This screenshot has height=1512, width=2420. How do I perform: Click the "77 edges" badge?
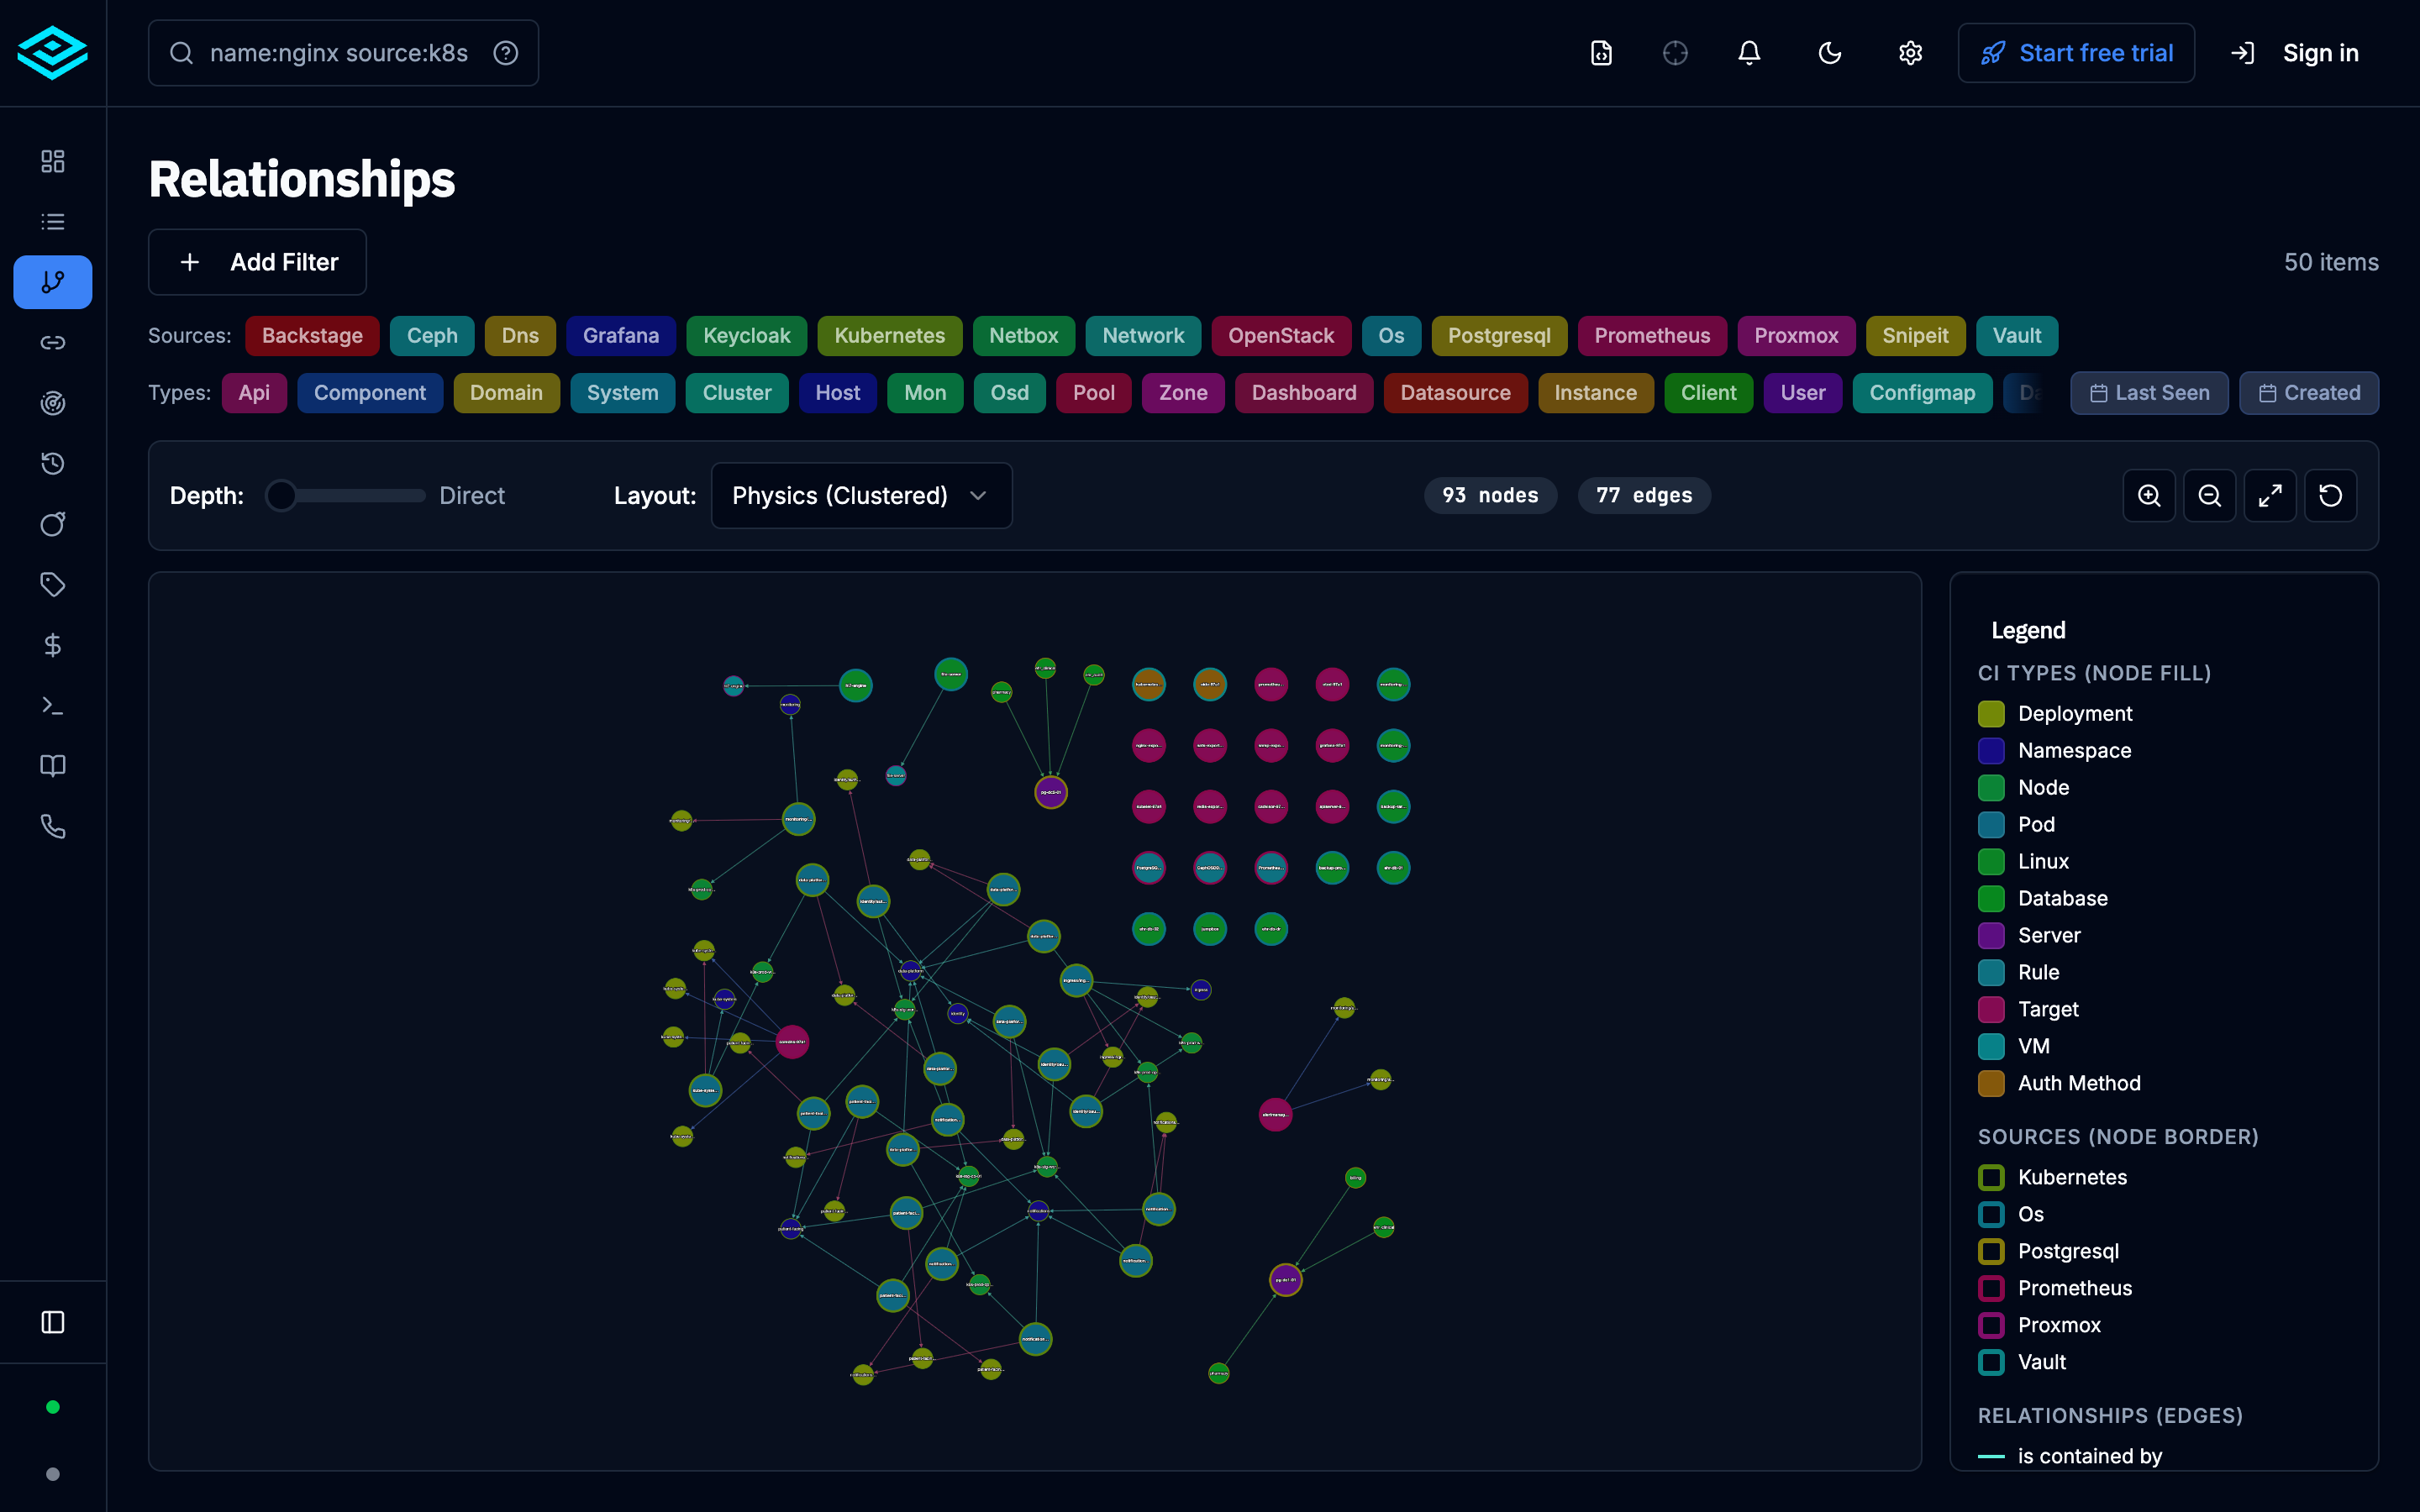1644,496
